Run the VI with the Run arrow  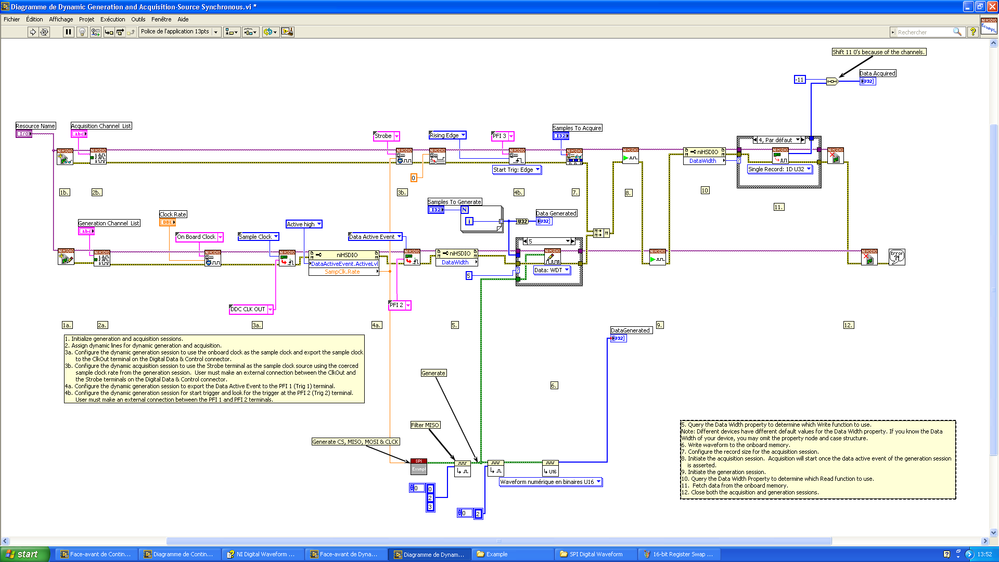pyautogui.click(x=33, y=32)
